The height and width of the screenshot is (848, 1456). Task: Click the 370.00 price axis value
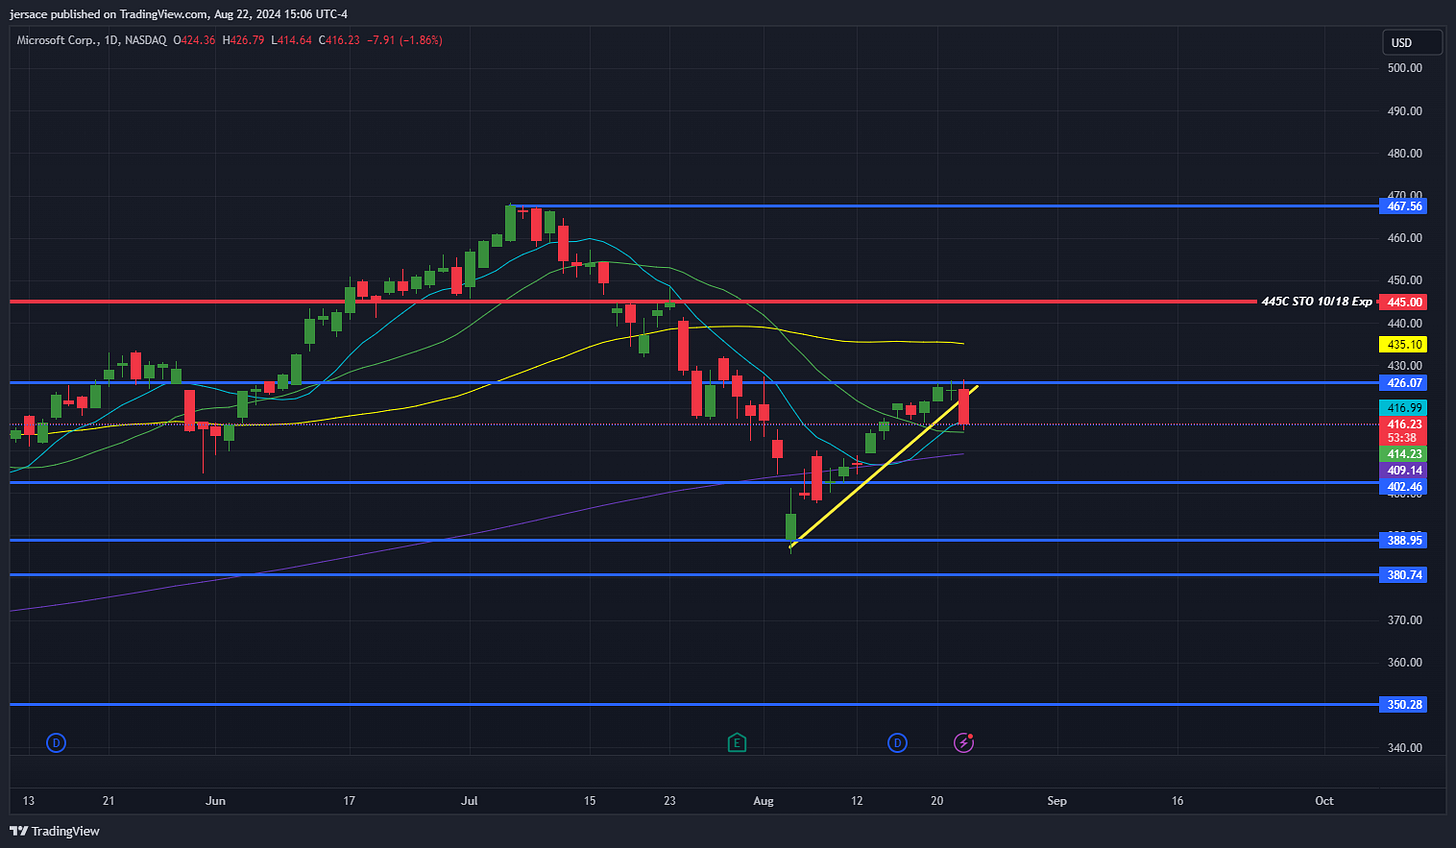[x=1404, y=620]
